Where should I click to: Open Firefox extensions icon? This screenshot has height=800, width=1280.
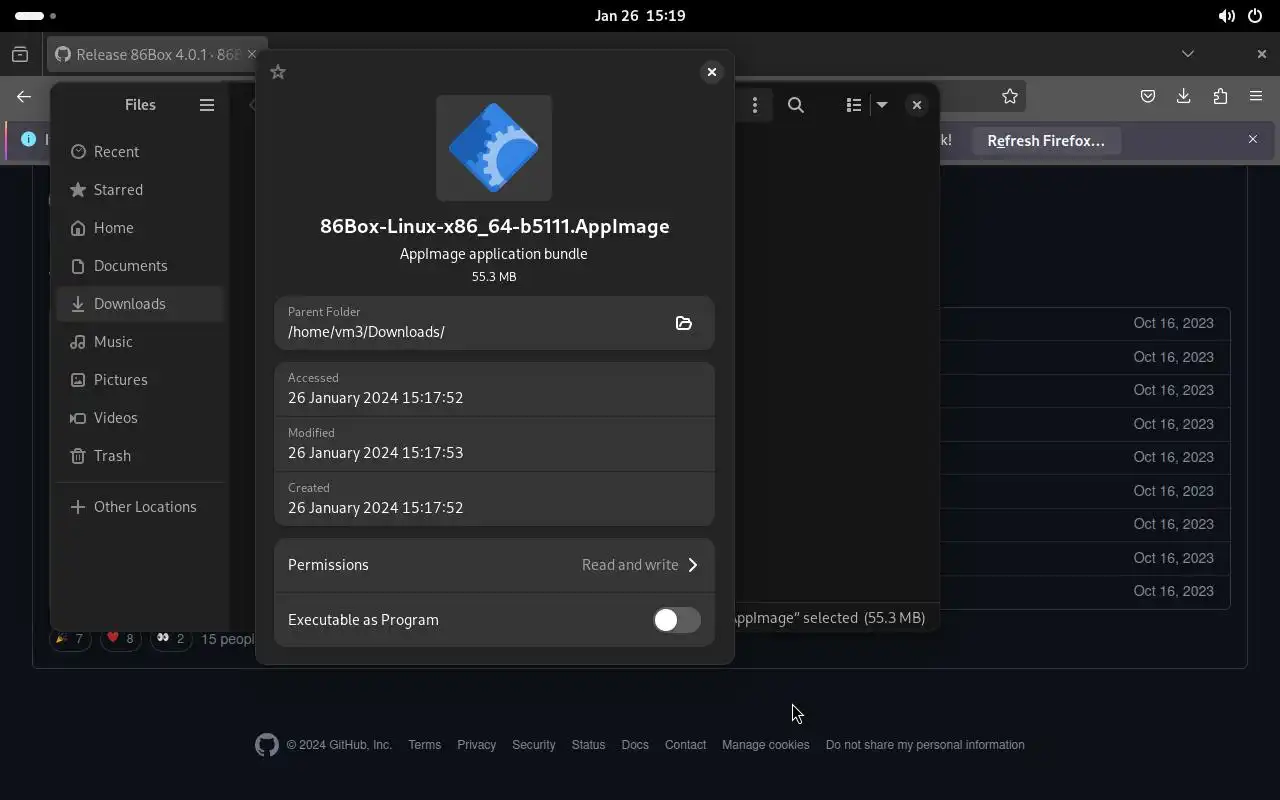[1220, 97]
